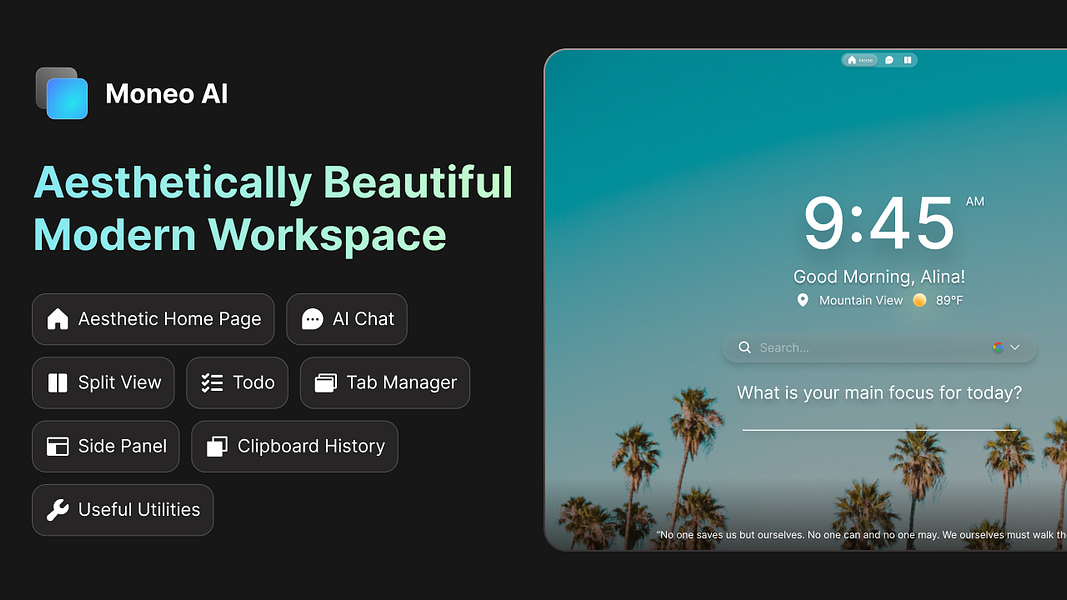
Task: Click the Useful Utilities wrench icon
Action: (x=58, y=510)
